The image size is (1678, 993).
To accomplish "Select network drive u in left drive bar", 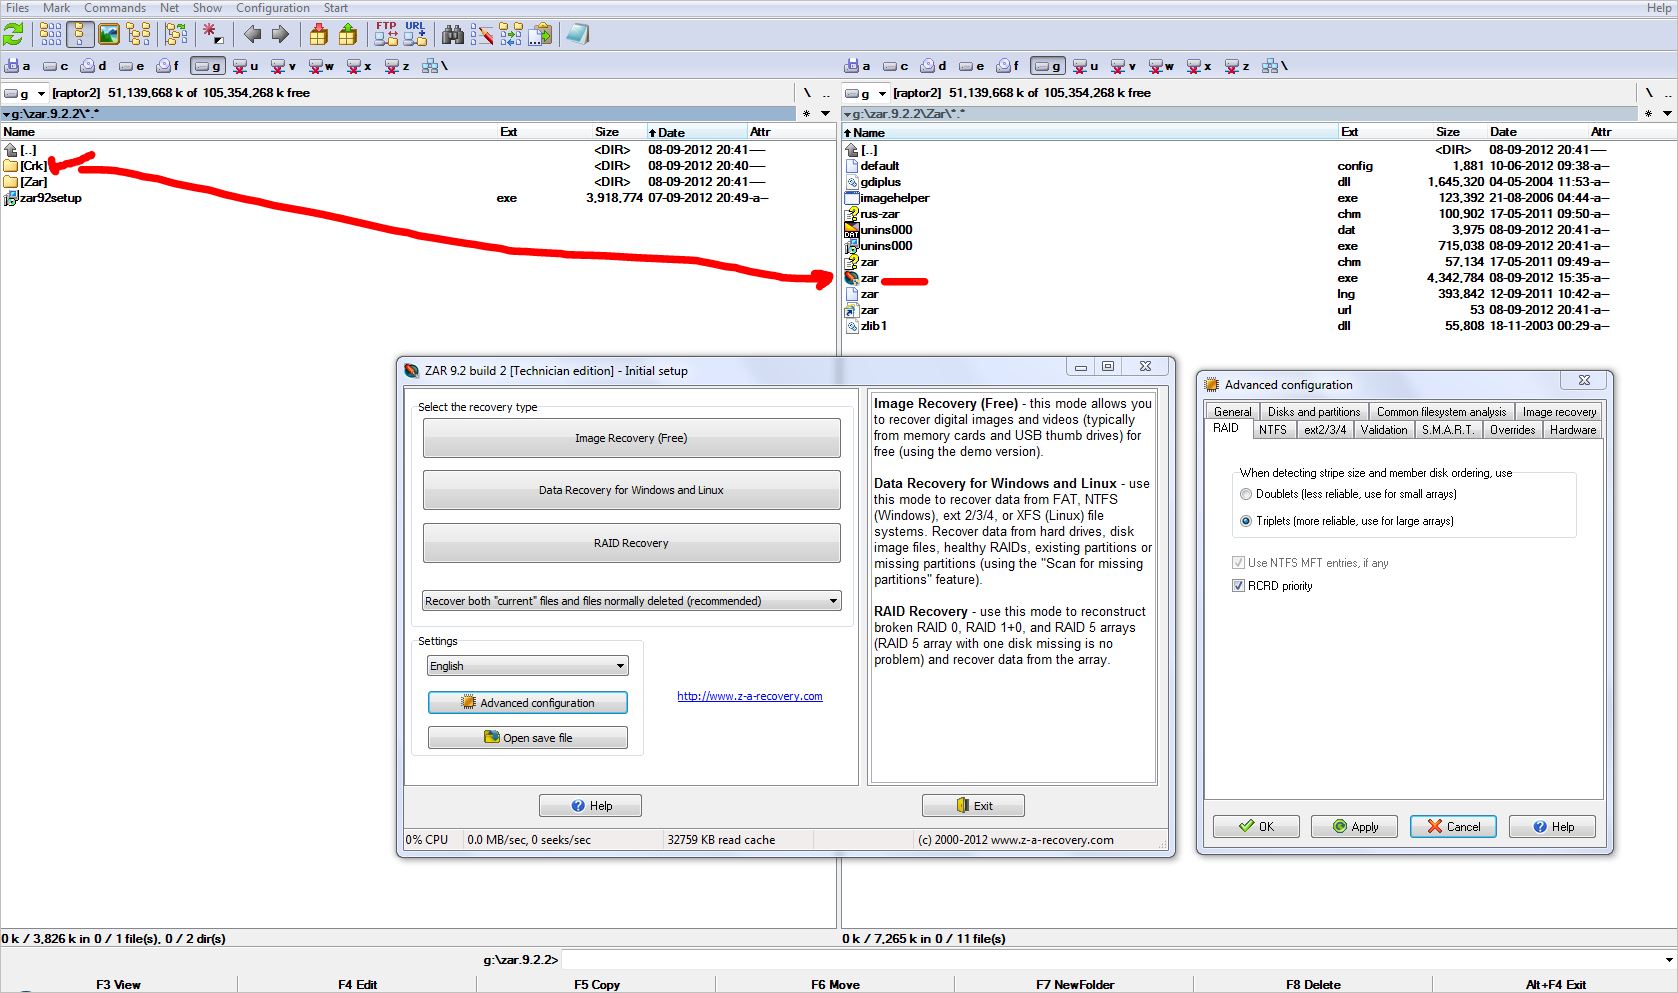I will 246,66.
